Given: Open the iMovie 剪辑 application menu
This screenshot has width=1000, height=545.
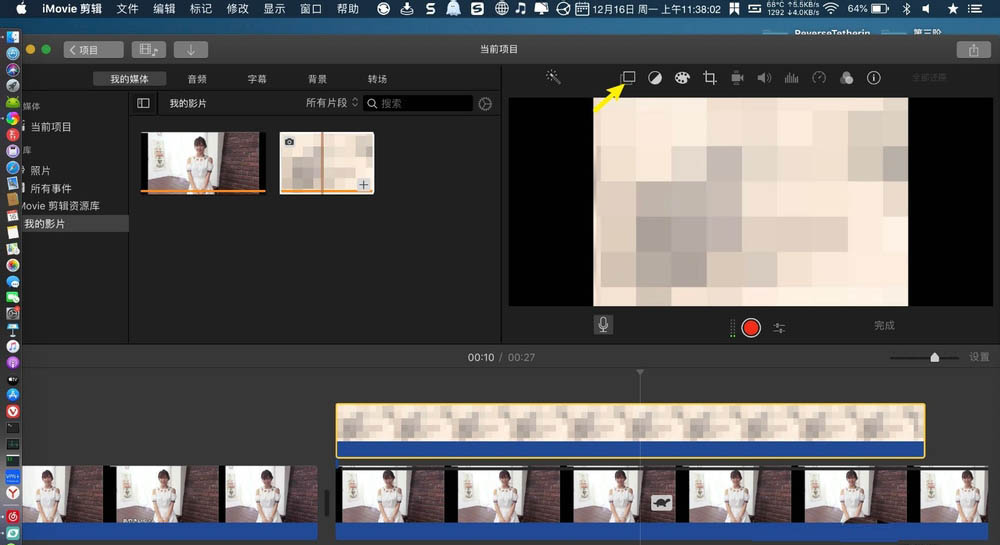Looking at the screenshot, I should pos(71,9).
